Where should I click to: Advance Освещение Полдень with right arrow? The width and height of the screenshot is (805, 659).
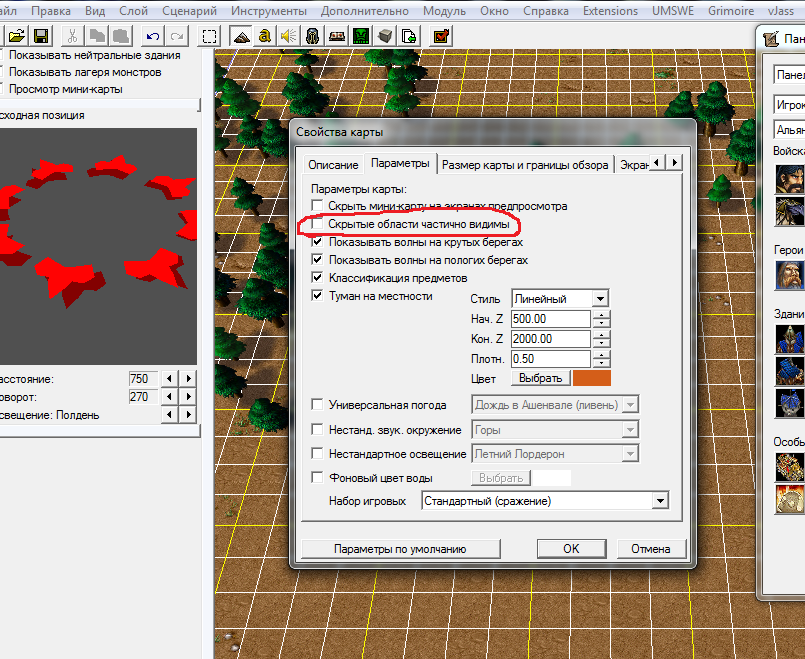pos(188,414)
